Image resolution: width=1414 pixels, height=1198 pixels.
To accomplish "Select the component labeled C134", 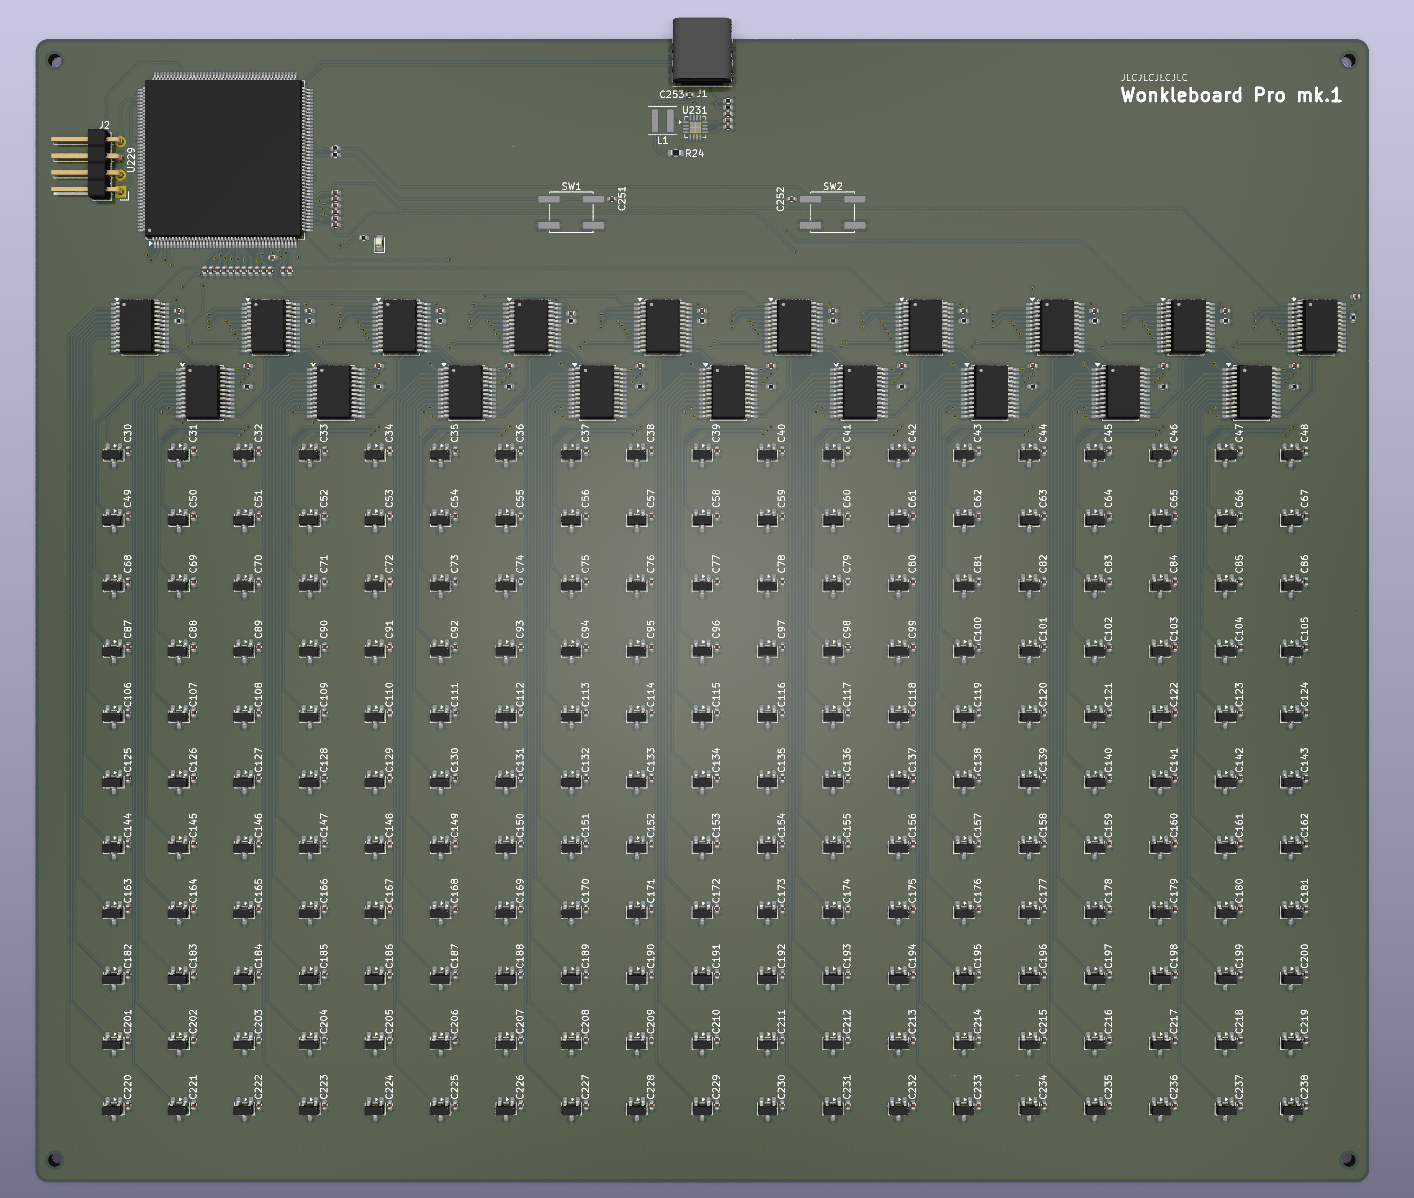I will 702,781.
